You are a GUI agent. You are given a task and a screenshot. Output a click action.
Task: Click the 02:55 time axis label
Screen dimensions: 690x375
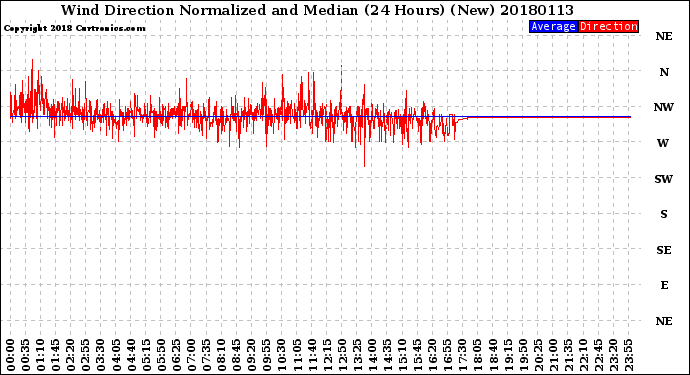coord(86,355)
